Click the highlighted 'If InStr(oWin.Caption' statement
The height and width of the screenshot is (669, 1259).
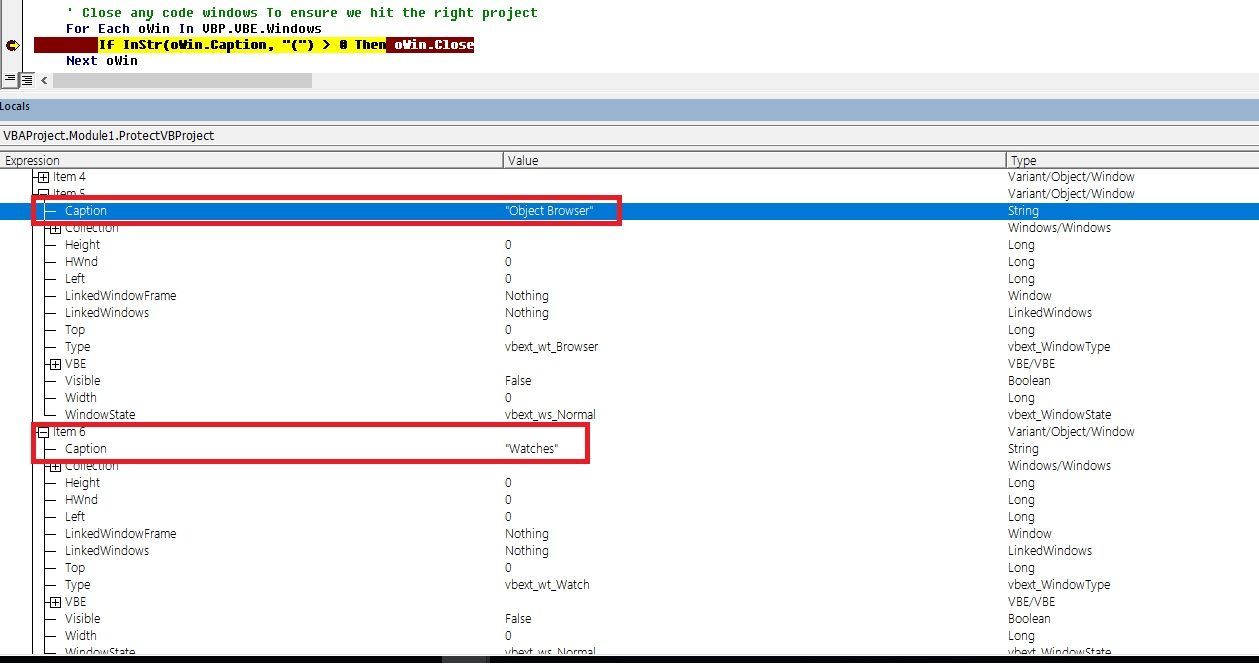click(x=242, y=45)
